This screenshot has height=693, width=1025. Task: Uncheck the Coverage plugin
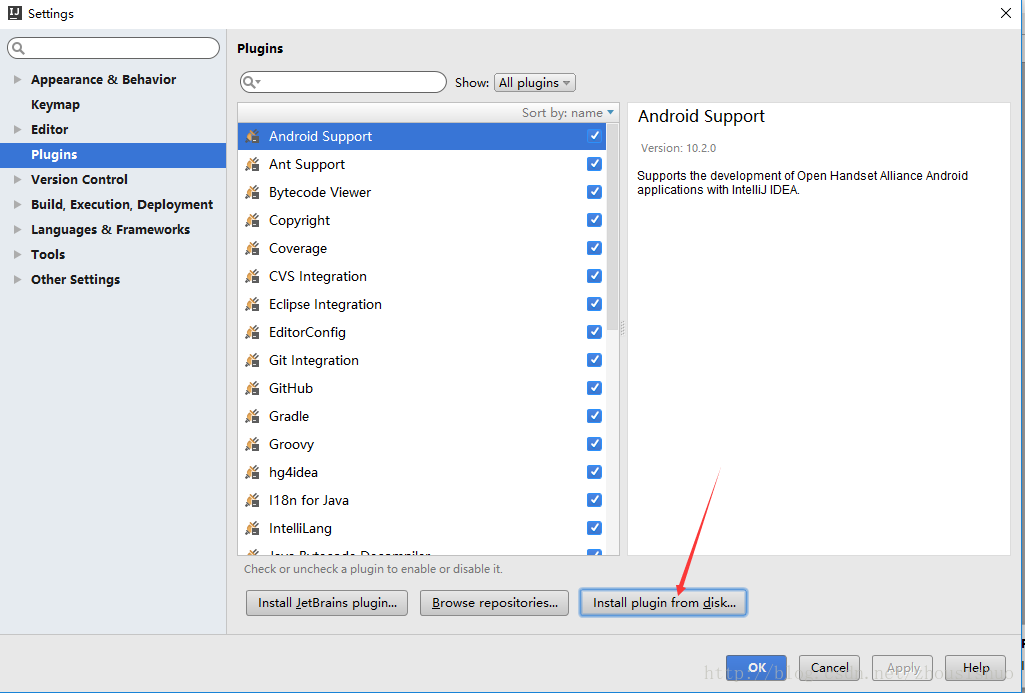tap(594, 248)
